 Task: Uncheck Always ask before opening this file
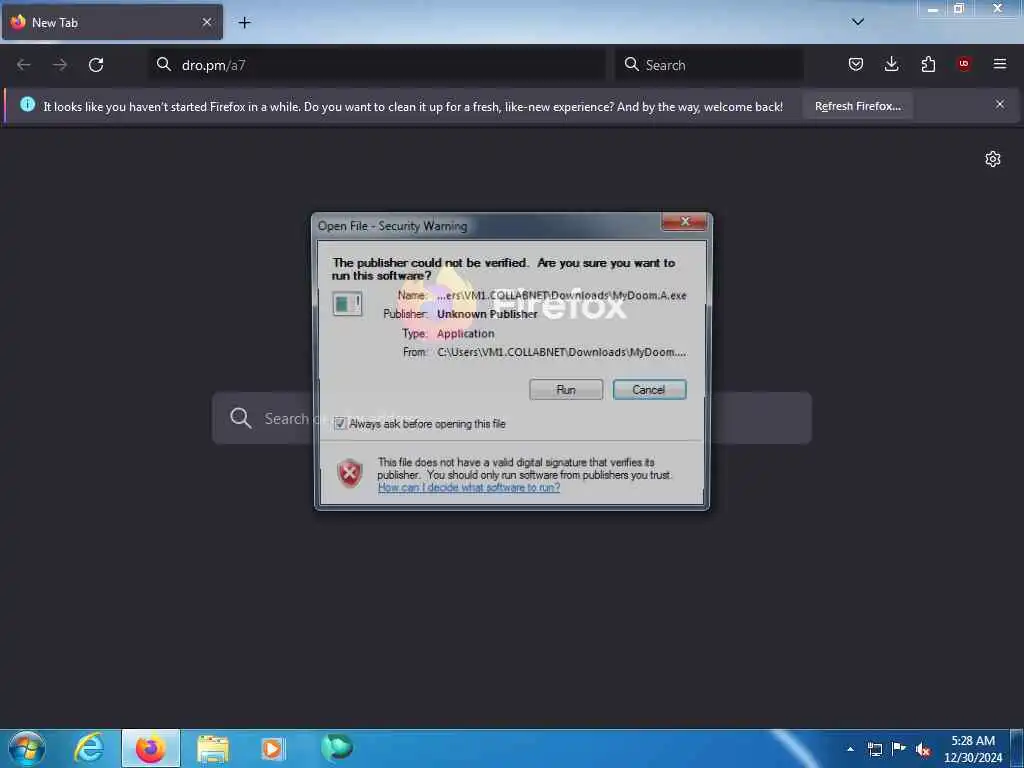[x=340, y=424]
